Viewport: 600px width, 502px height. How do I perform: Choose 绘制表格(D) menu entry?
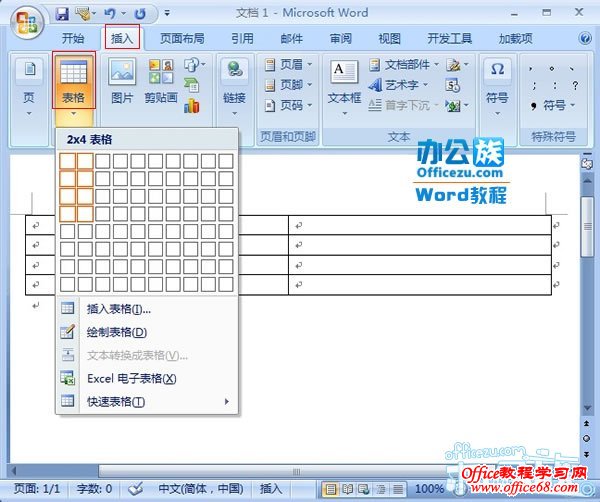tap(147, 332)
